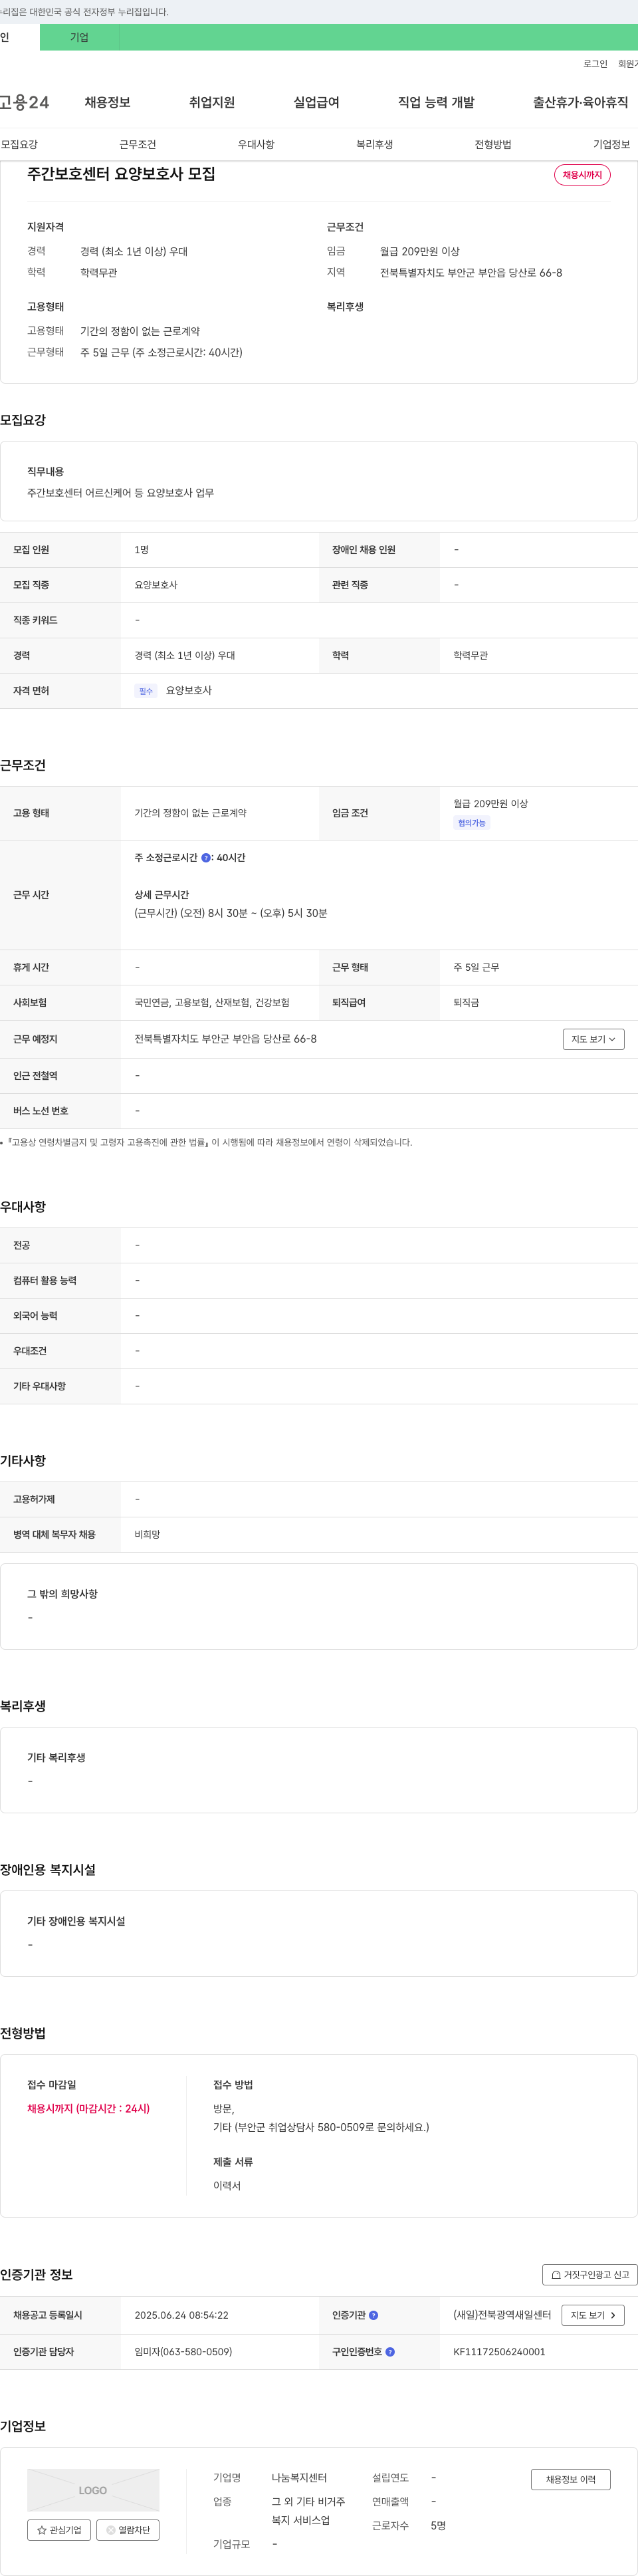Open 지도 보기 next to 전북광역새일센터

pyautogui.click(x=593, y=2315)
